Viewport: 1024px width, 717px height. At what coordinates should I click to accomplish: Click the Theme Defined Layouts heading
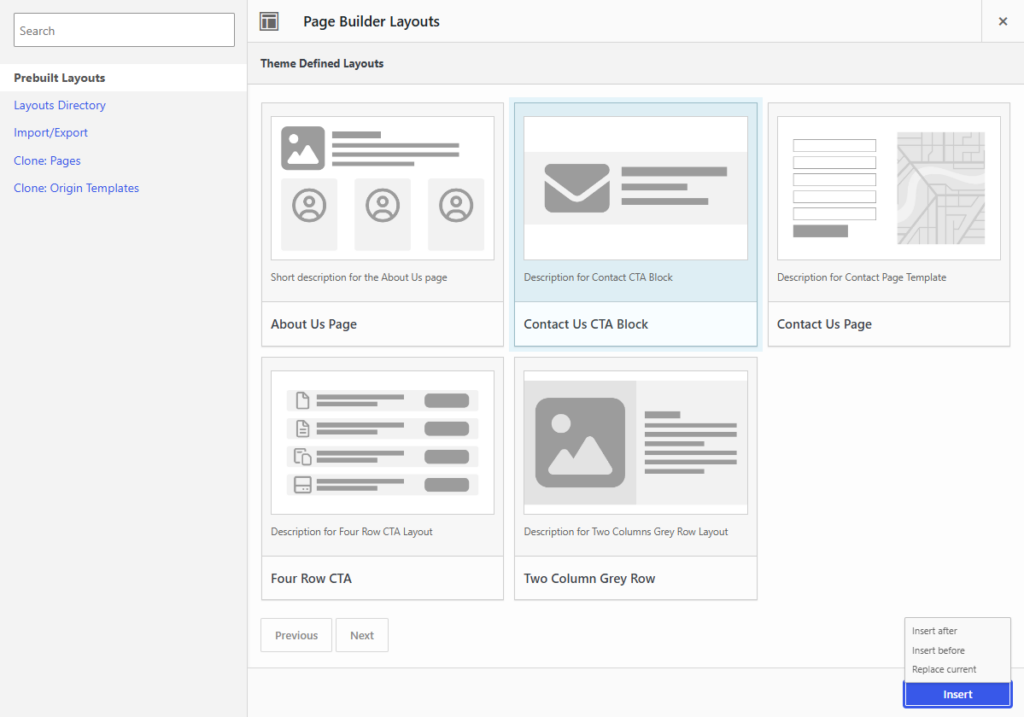[322, 63]
